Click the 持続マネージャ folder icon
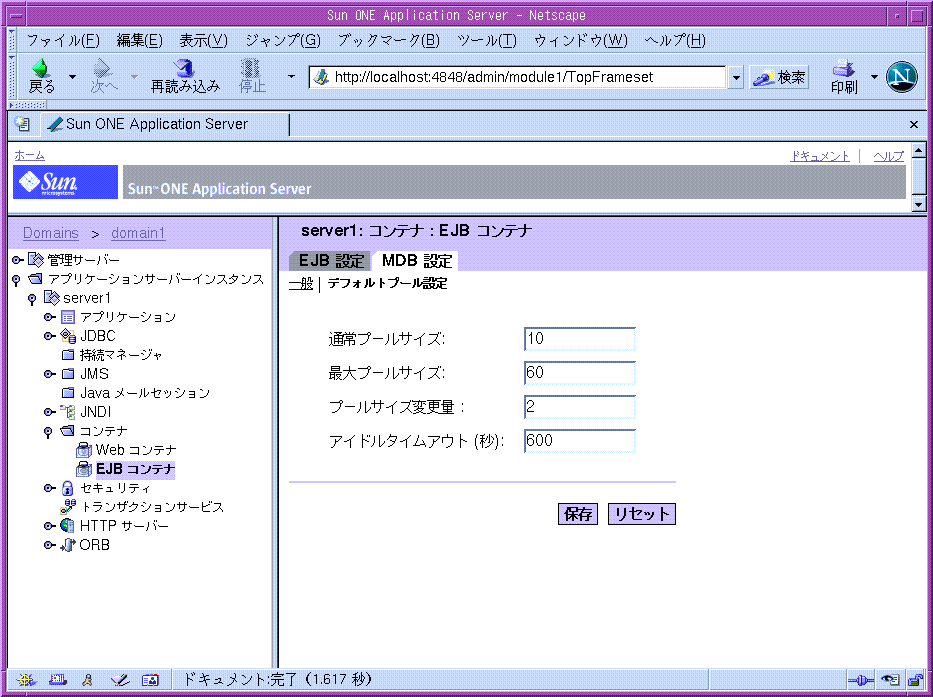 click(68, 355)
